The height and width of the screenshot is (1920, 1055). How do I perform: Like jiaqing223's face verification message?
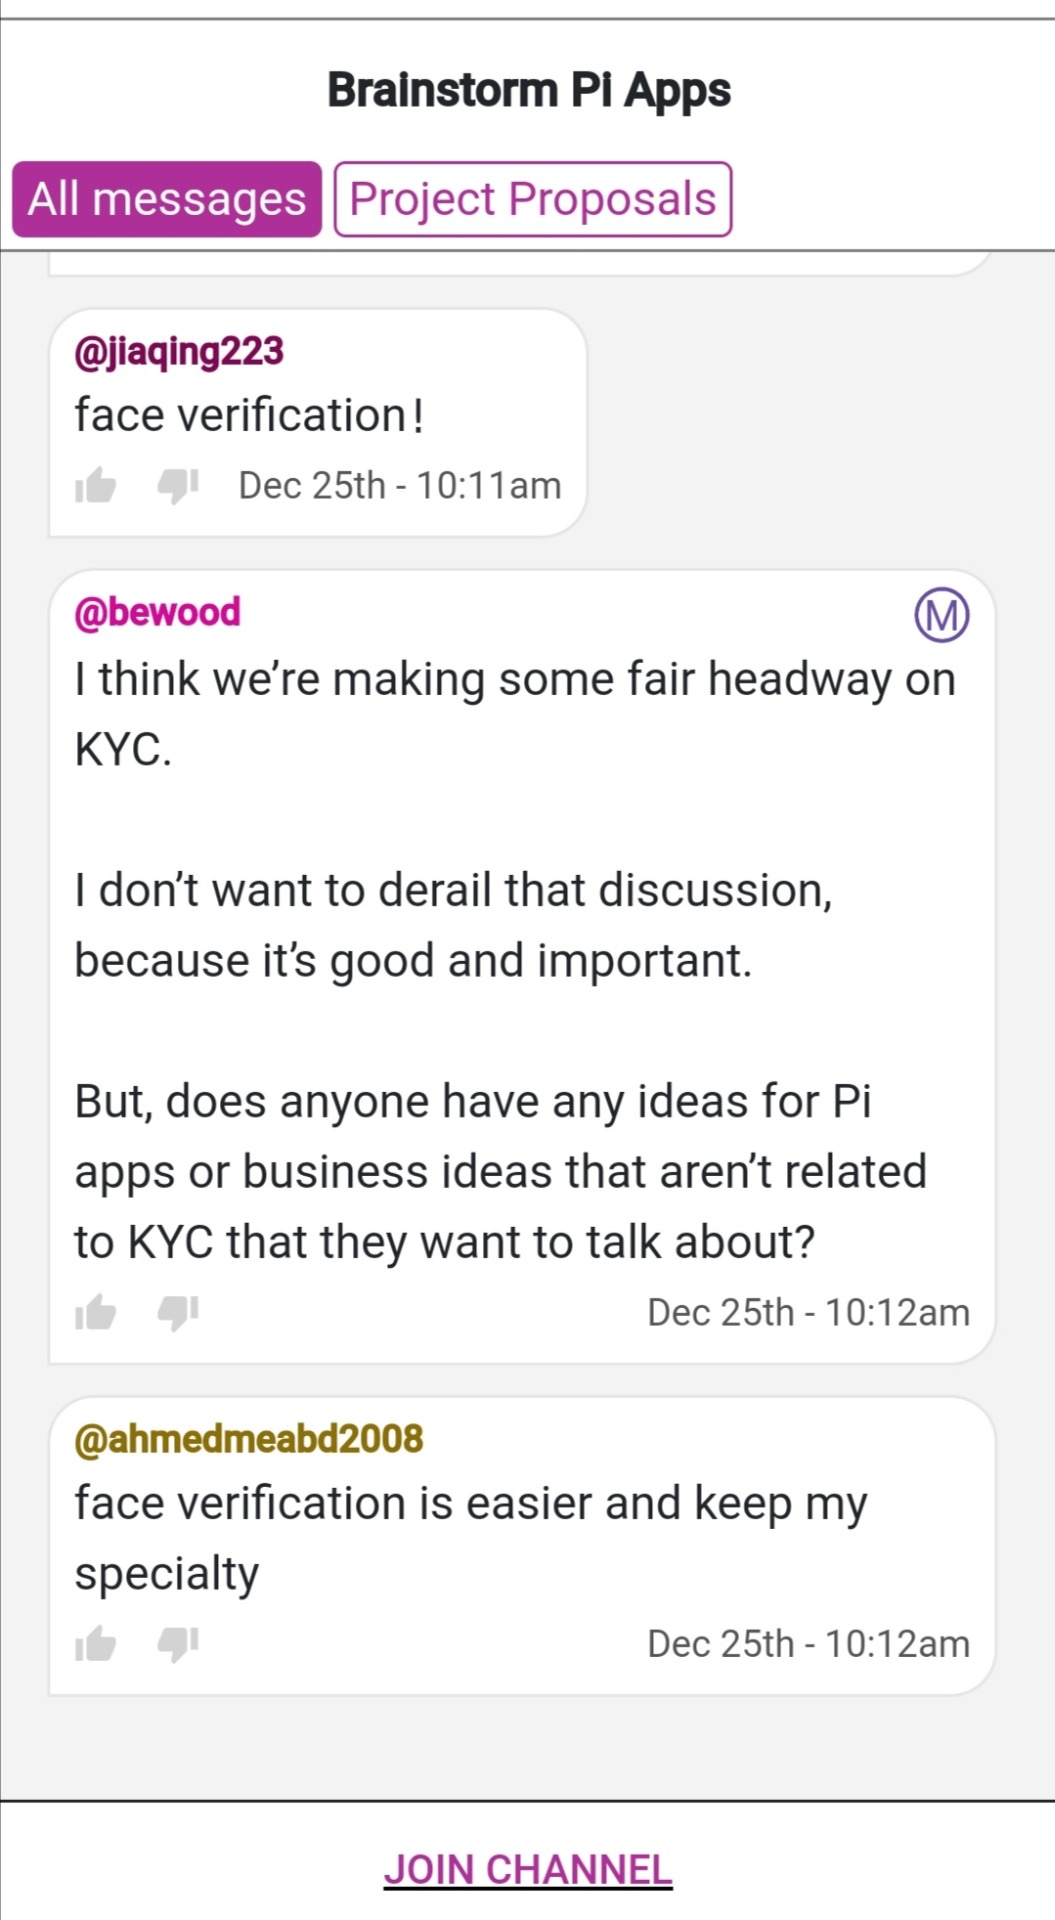(x=96, y=486)
